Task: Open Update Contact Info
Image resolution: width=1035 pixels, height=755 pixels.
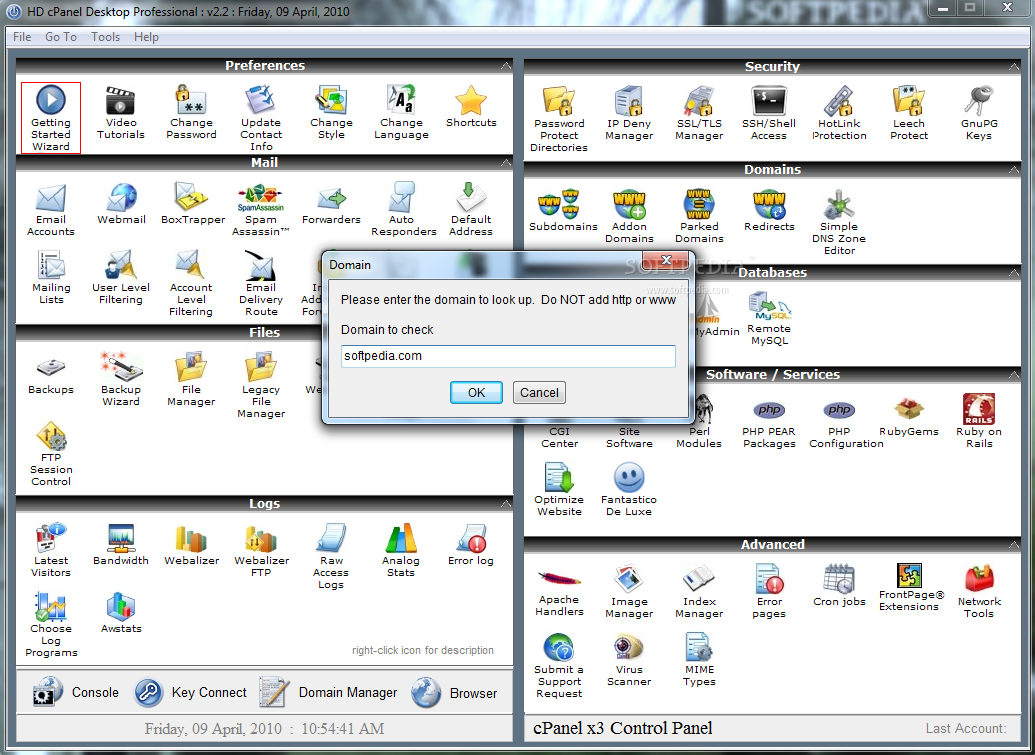Action: [x=261, y=118]
